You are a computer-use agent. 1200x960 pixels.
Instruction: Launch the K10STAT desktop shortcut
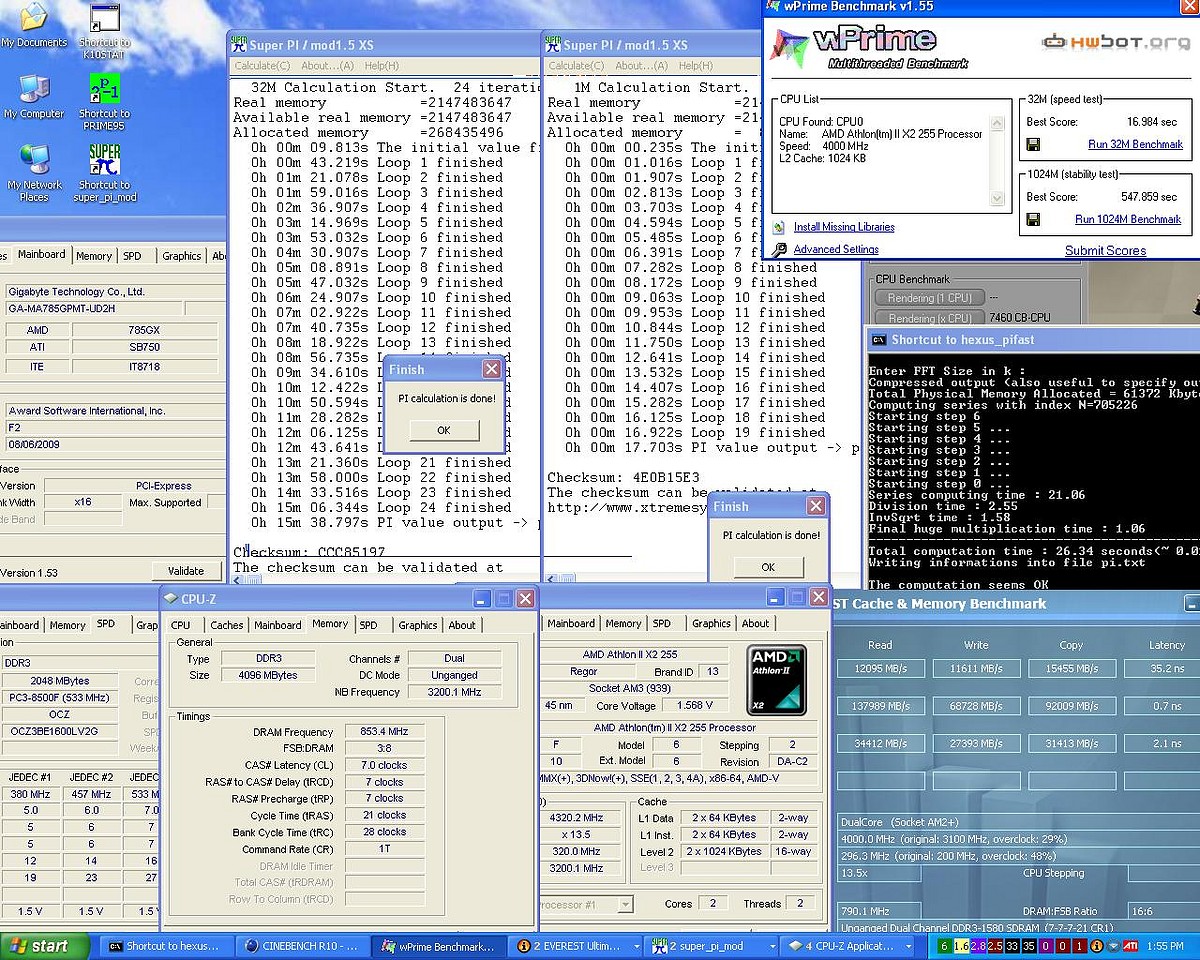[104, 20]
